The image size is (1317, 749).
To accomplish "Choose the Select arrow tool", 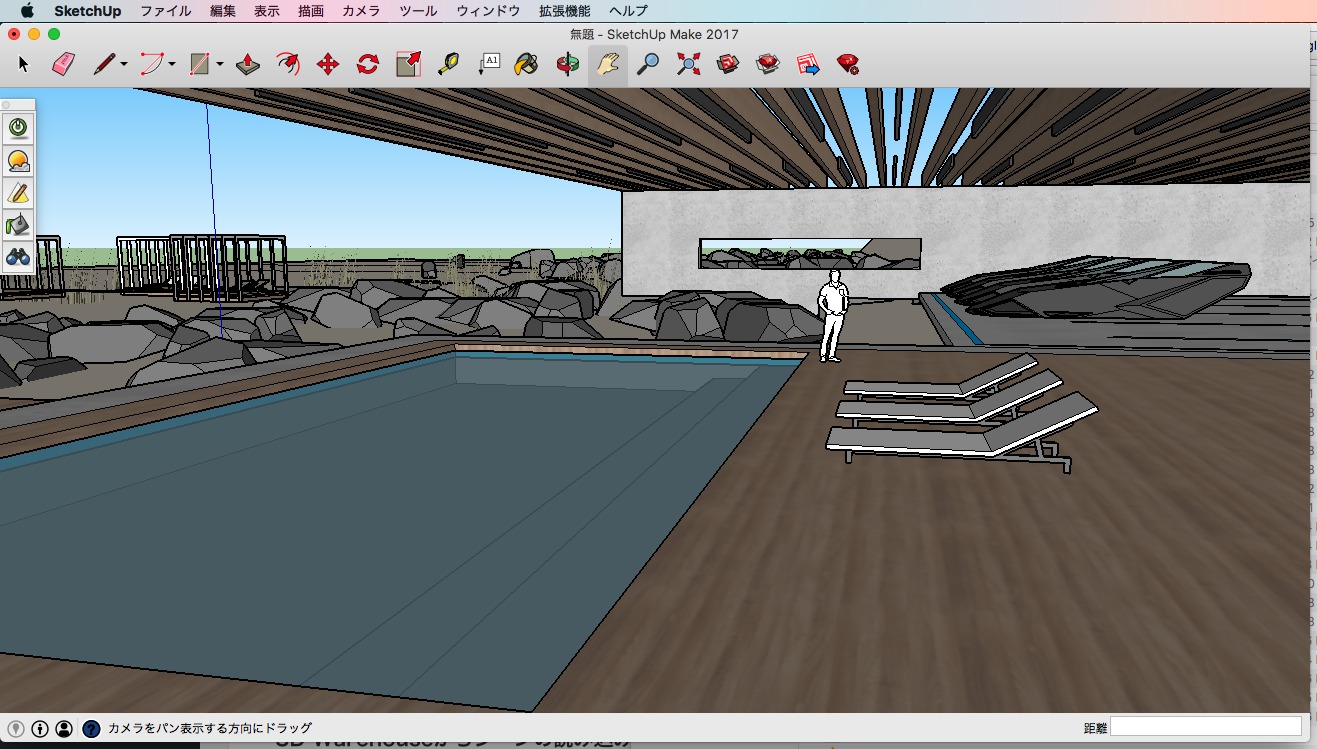I will [x=24, y=65].
